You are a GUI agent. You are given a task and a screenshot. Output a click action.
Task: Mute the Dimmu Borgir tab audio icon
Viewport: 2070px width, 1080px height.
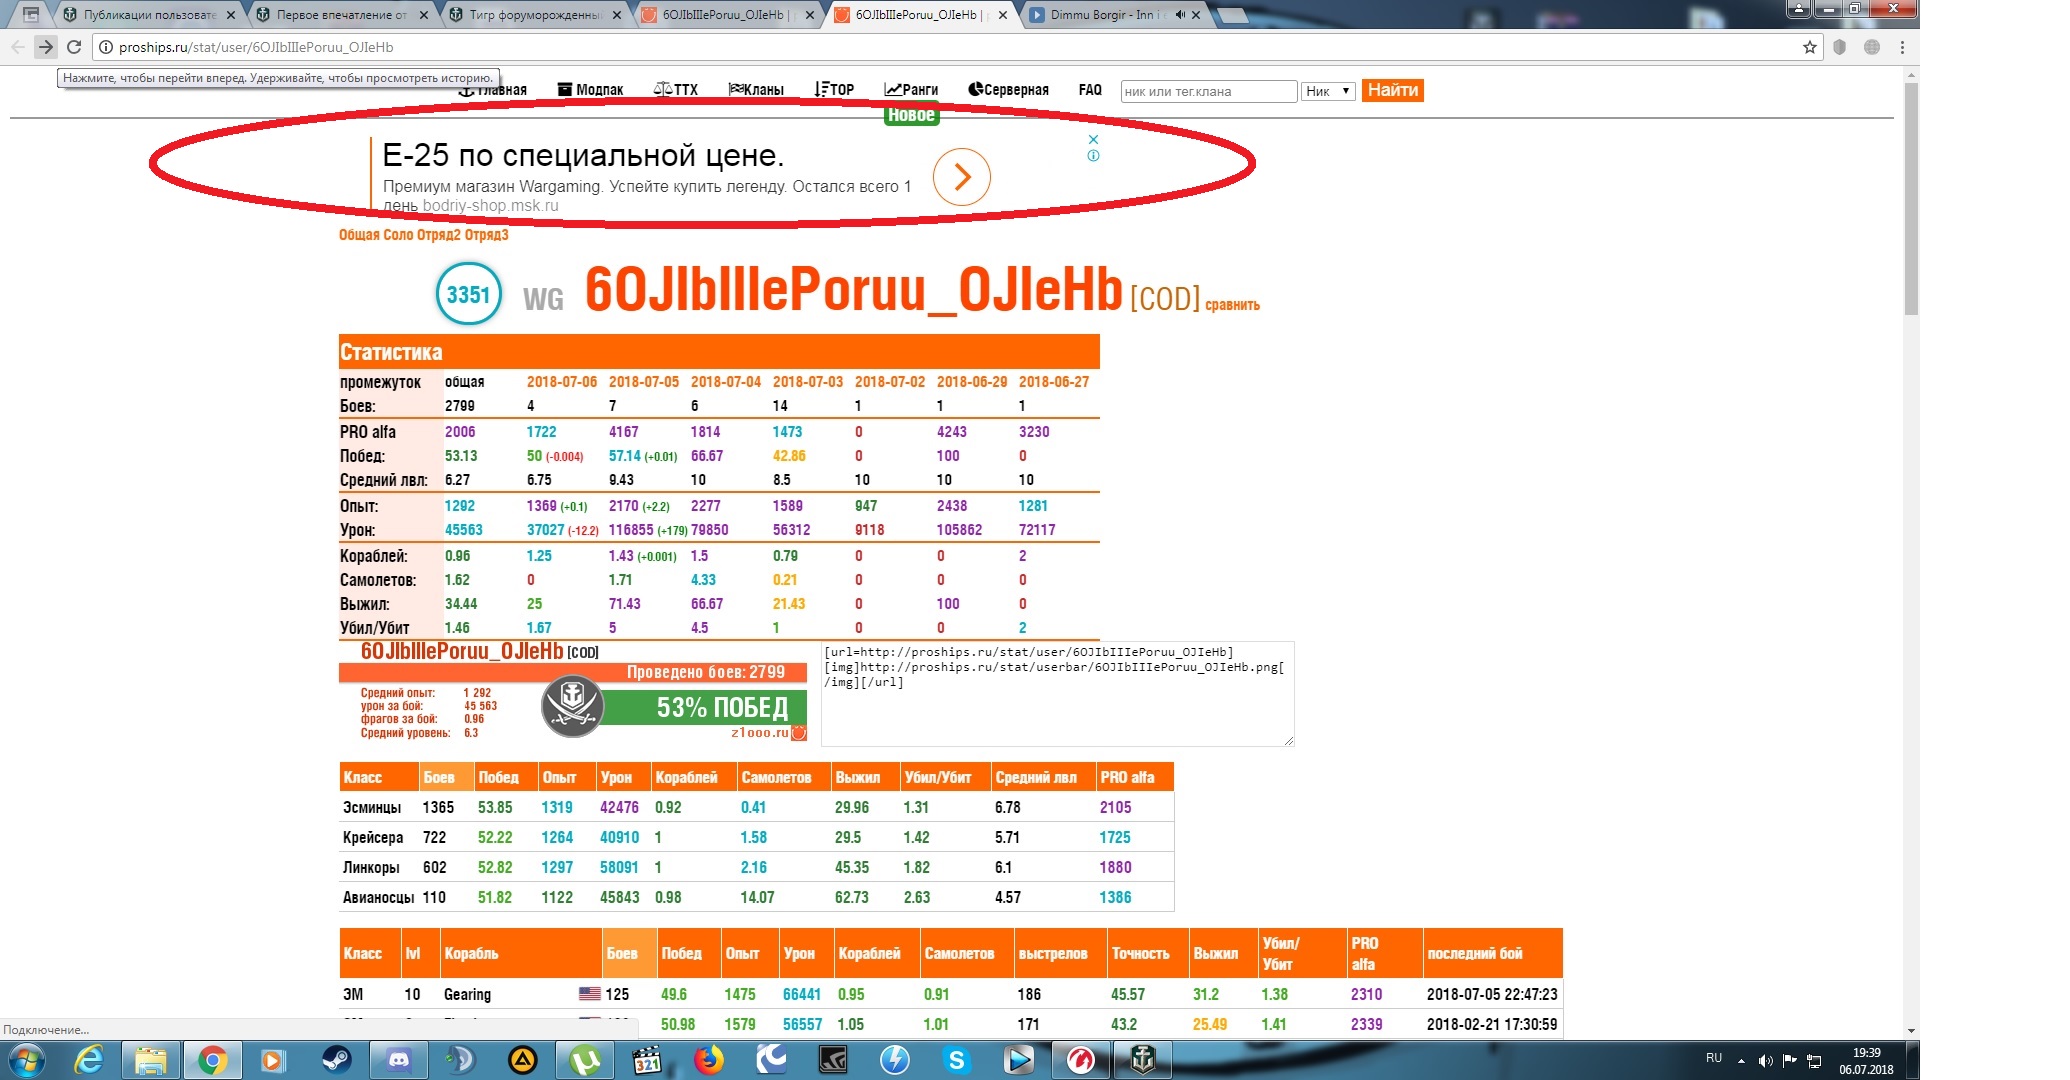(1180, 15)
